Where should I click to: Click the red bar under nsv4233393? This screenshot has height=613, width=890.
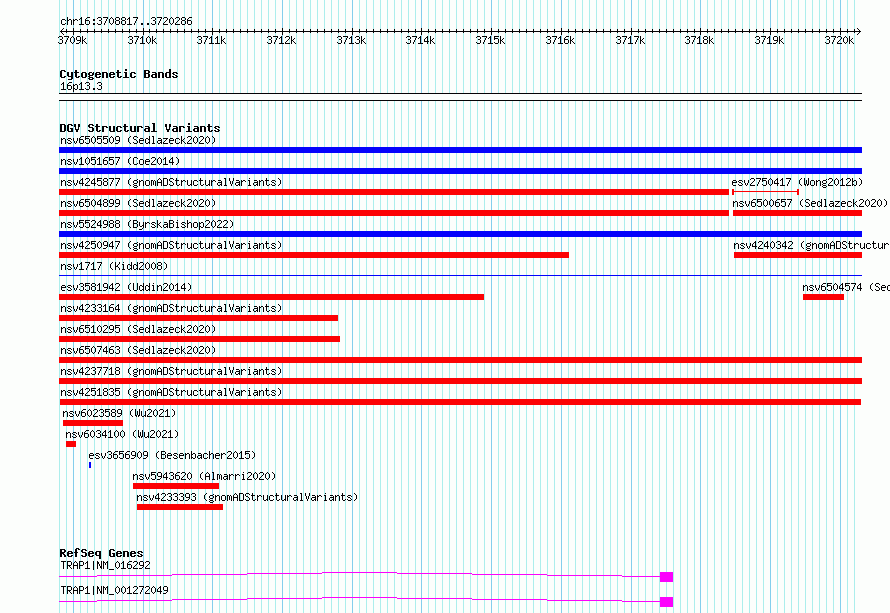tap(180, 507)
